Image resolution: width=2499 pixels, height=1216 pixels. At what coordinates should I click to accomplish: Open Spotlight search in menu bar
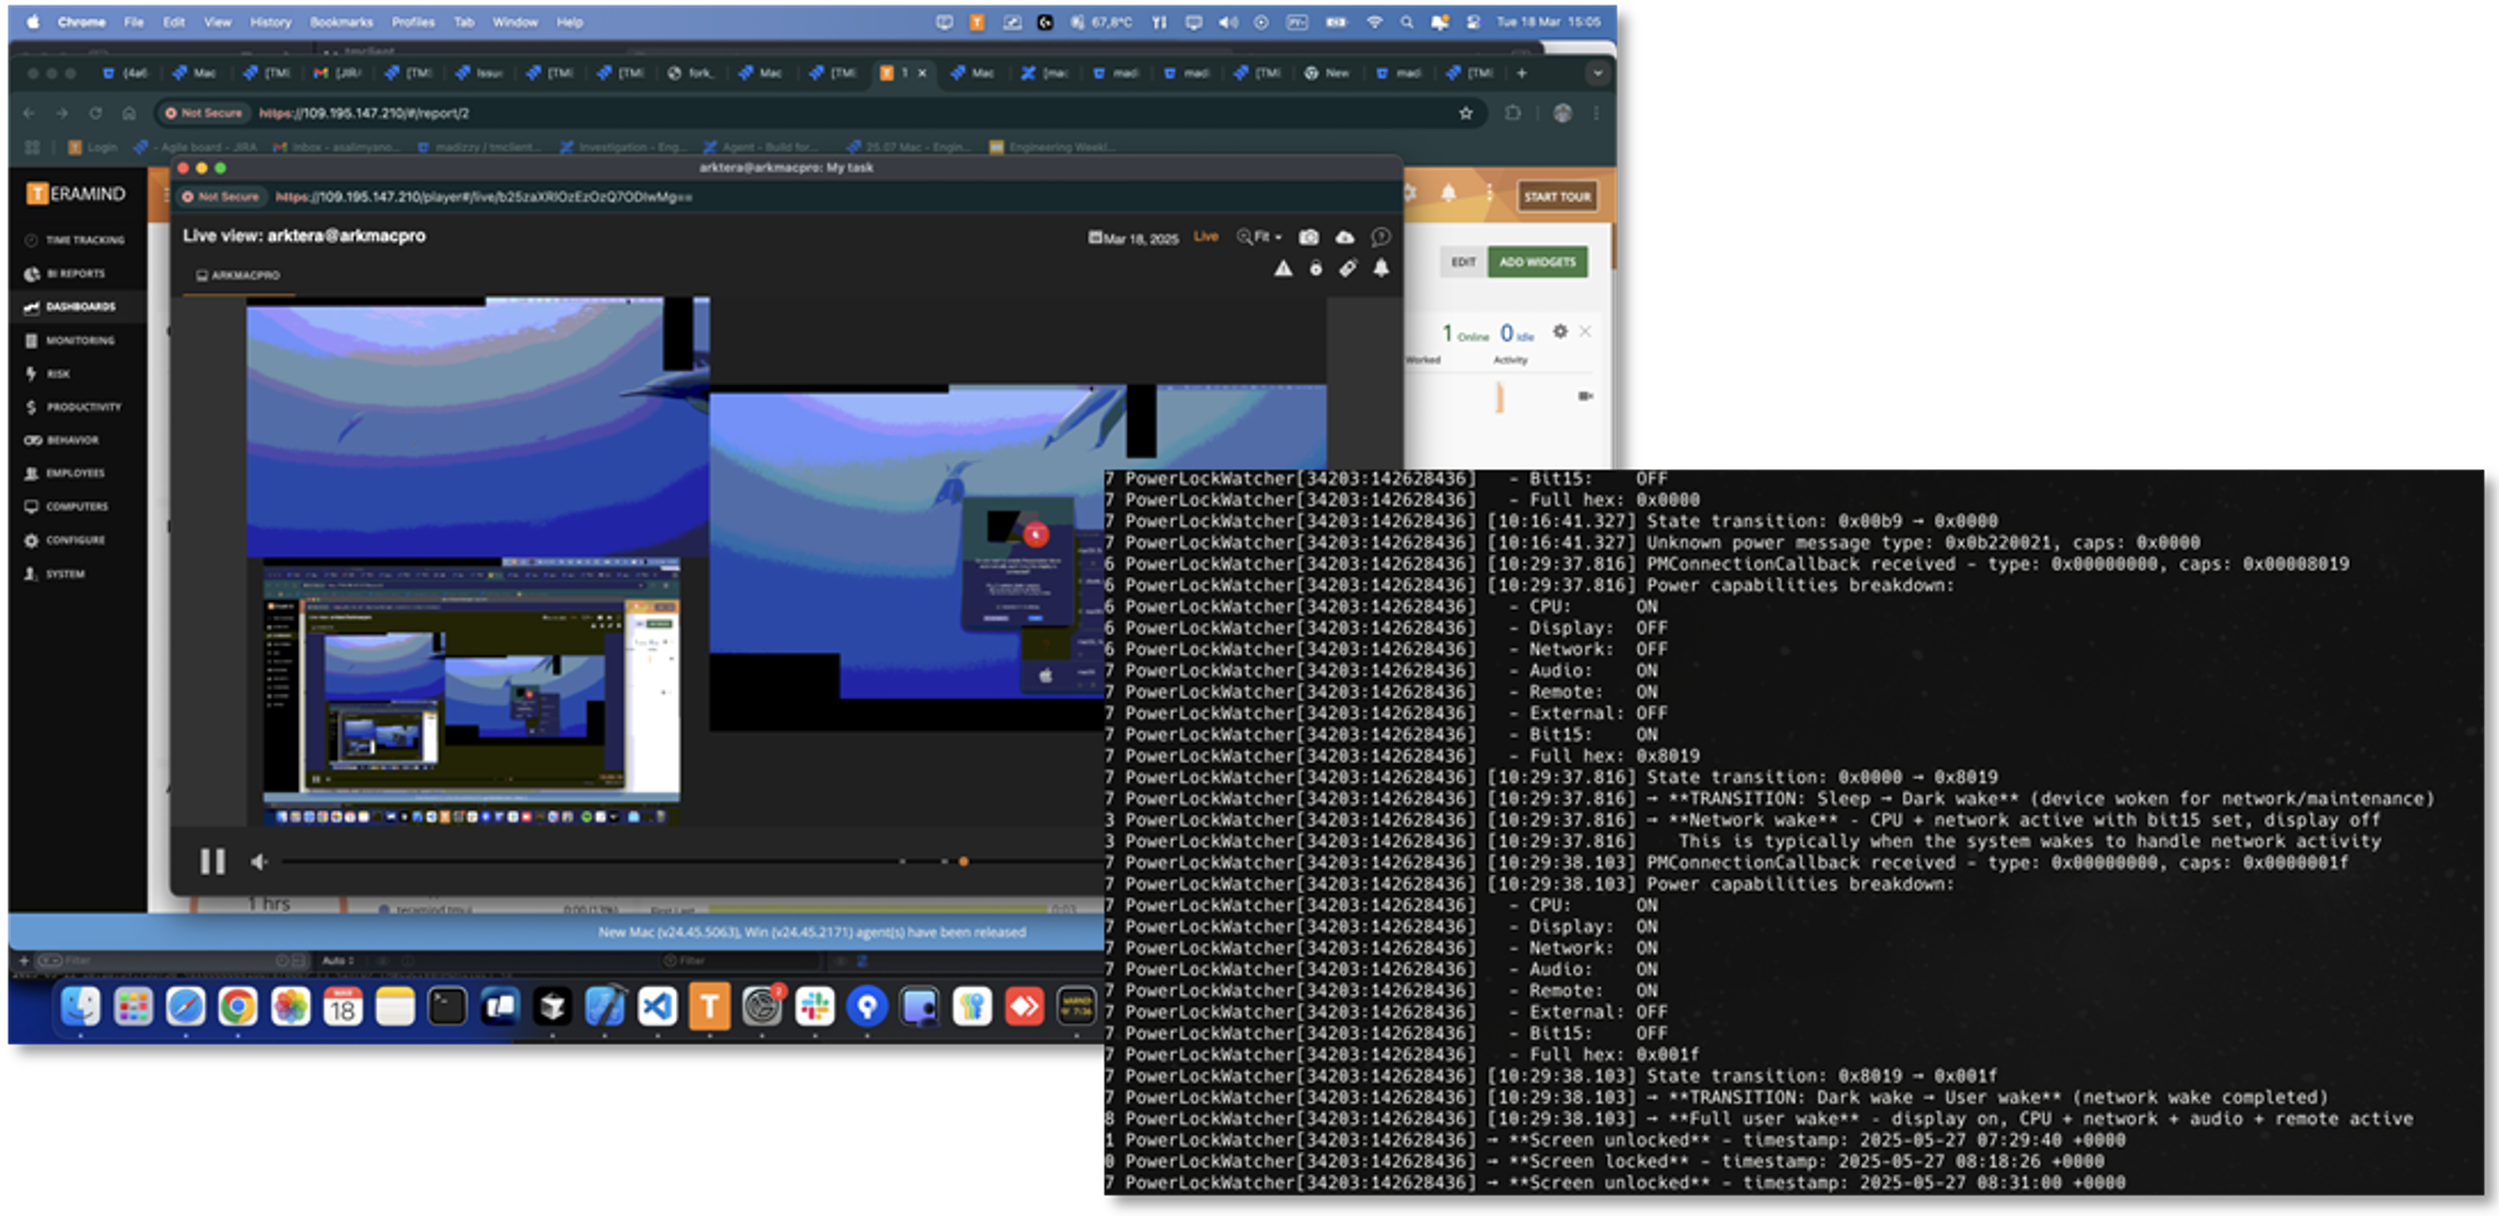tap(1406, 22)
